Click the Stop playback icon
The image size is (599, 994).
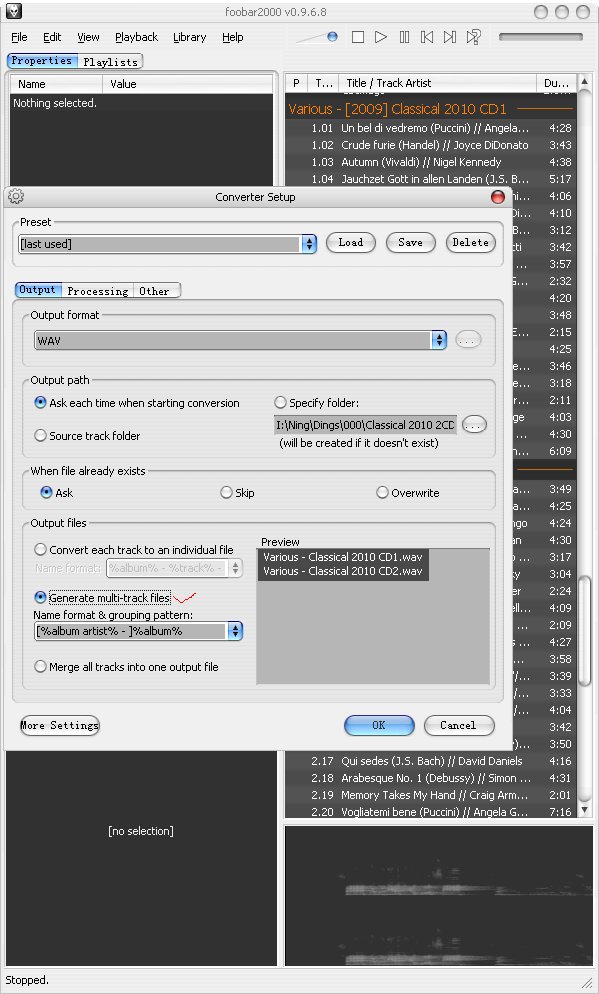pos(357,37)
